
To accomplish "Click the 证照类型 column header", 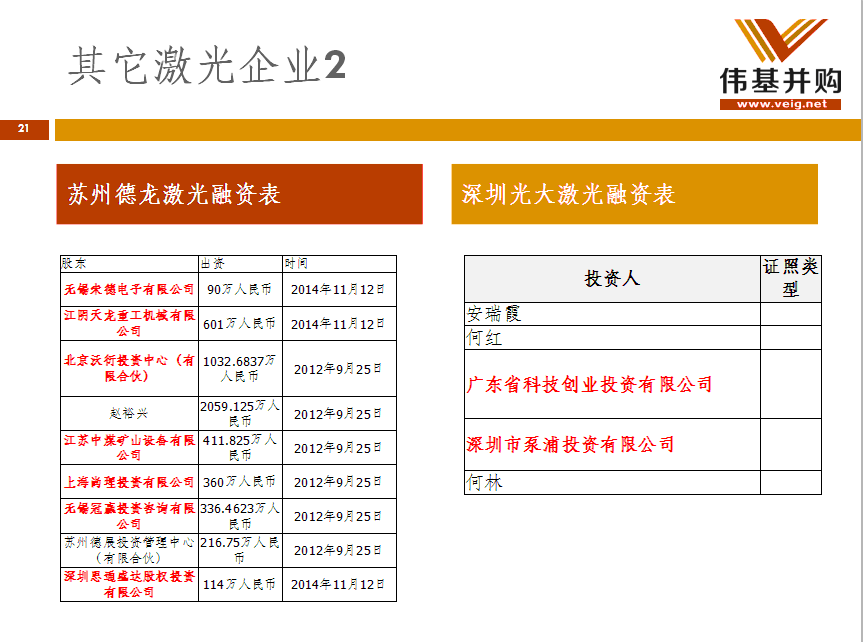I will click(791, 279).
